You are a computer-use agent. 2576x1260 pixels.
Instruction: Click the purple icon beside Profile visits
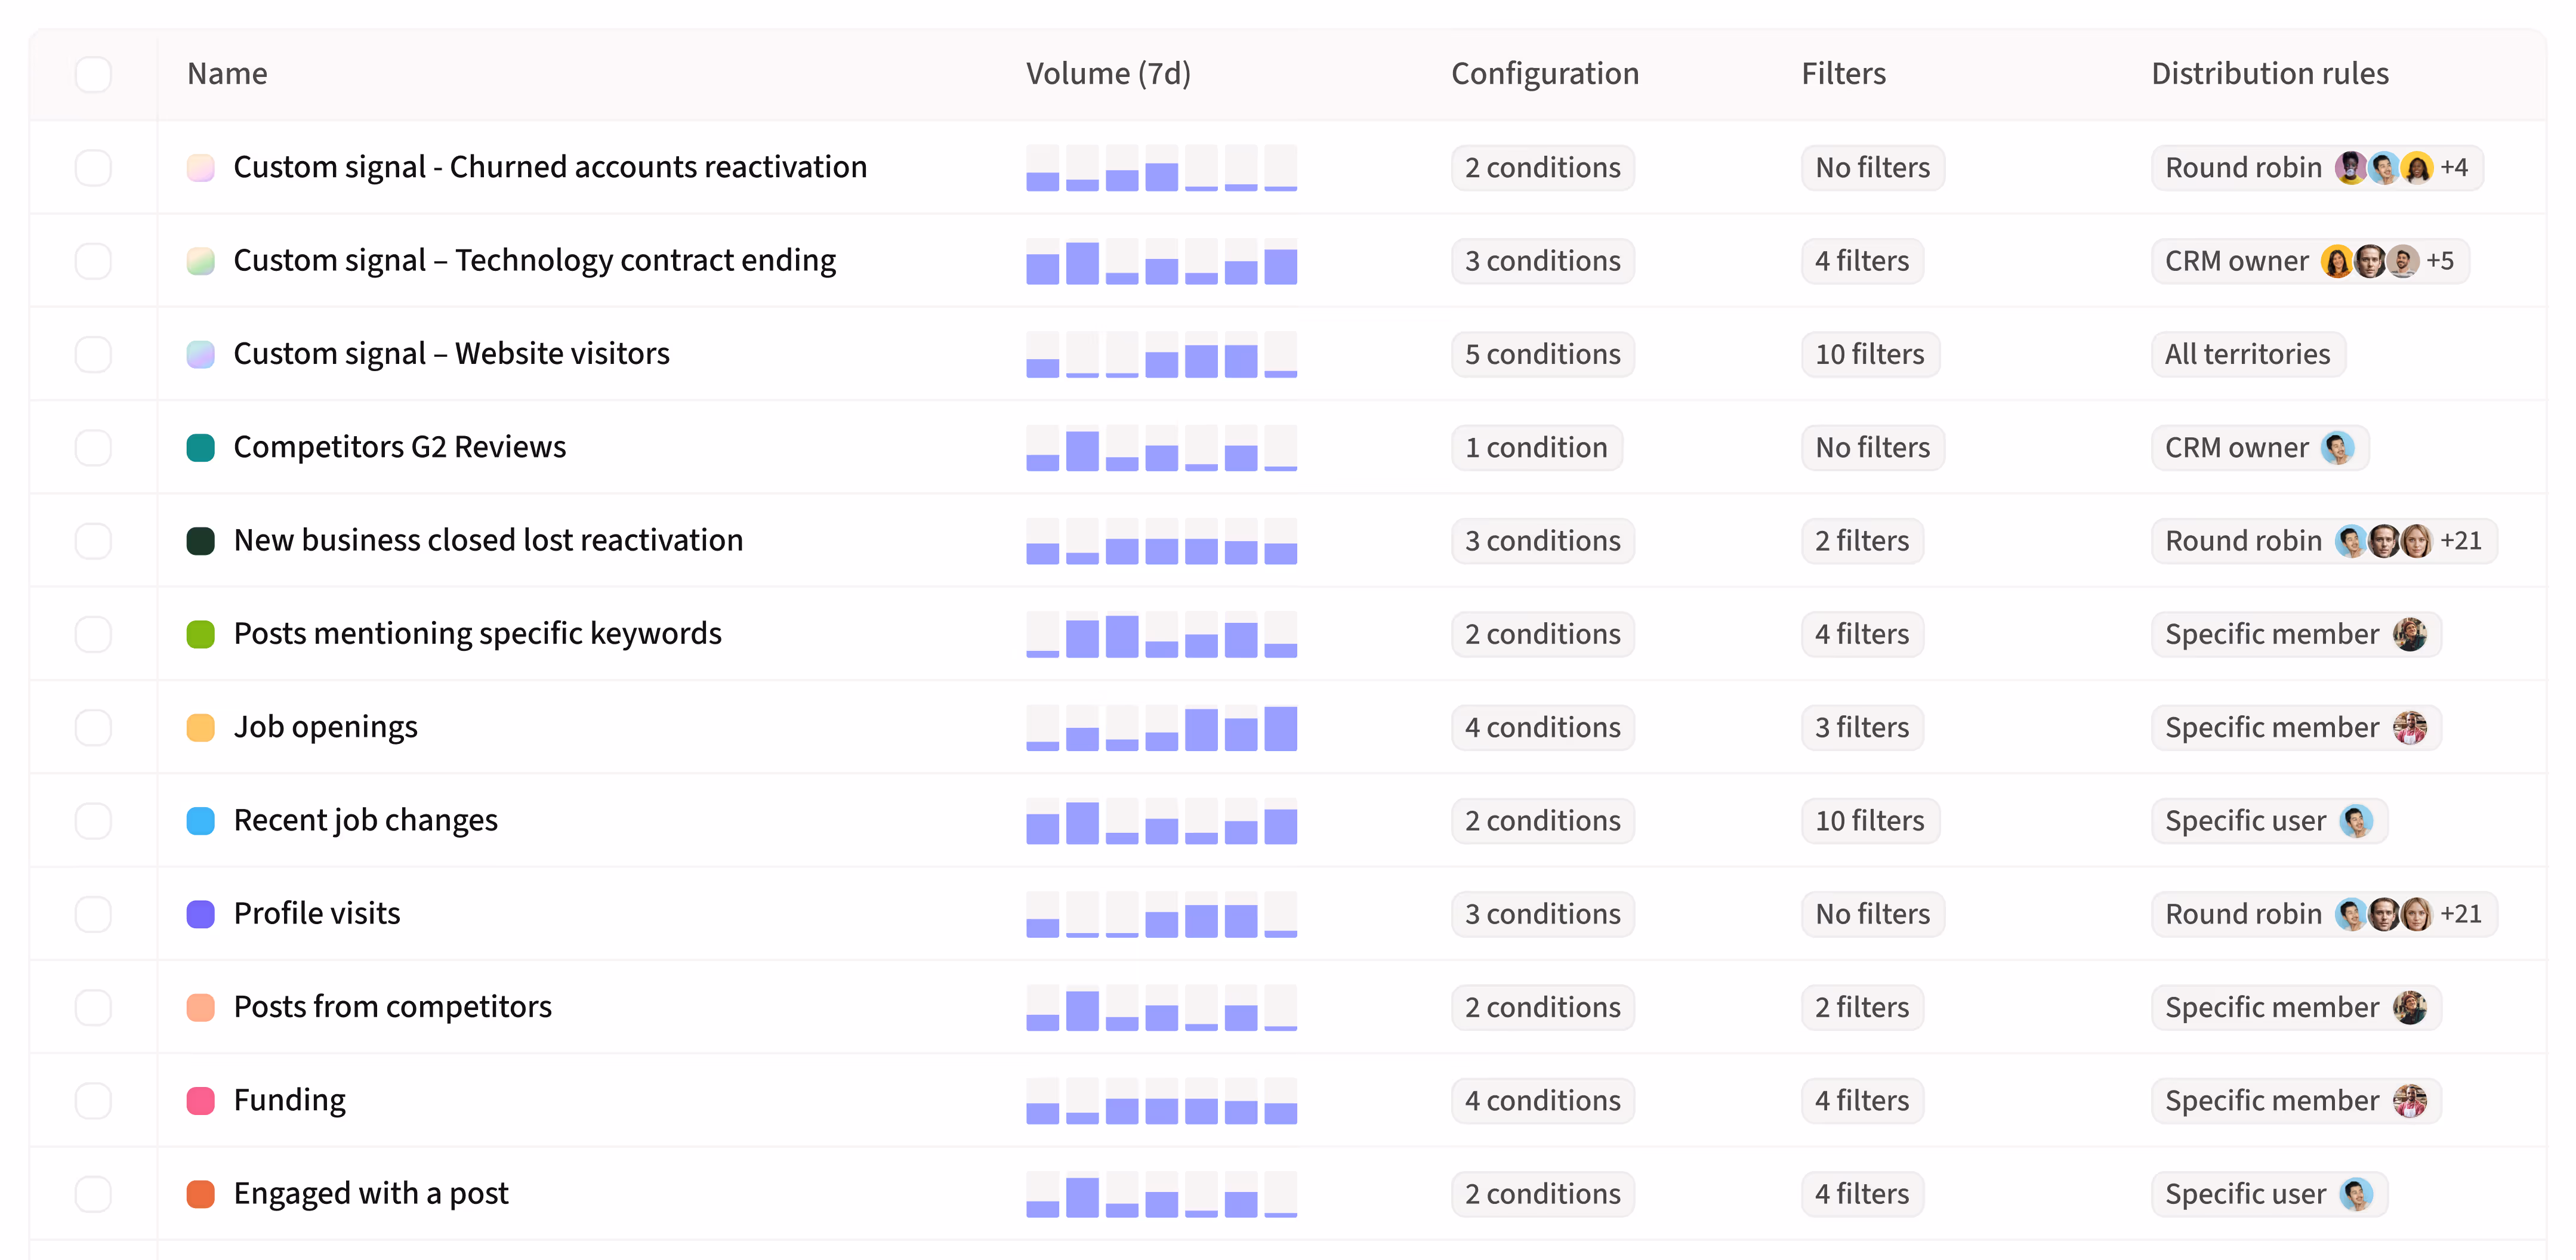pyautogui.click(x=201, y=914)
